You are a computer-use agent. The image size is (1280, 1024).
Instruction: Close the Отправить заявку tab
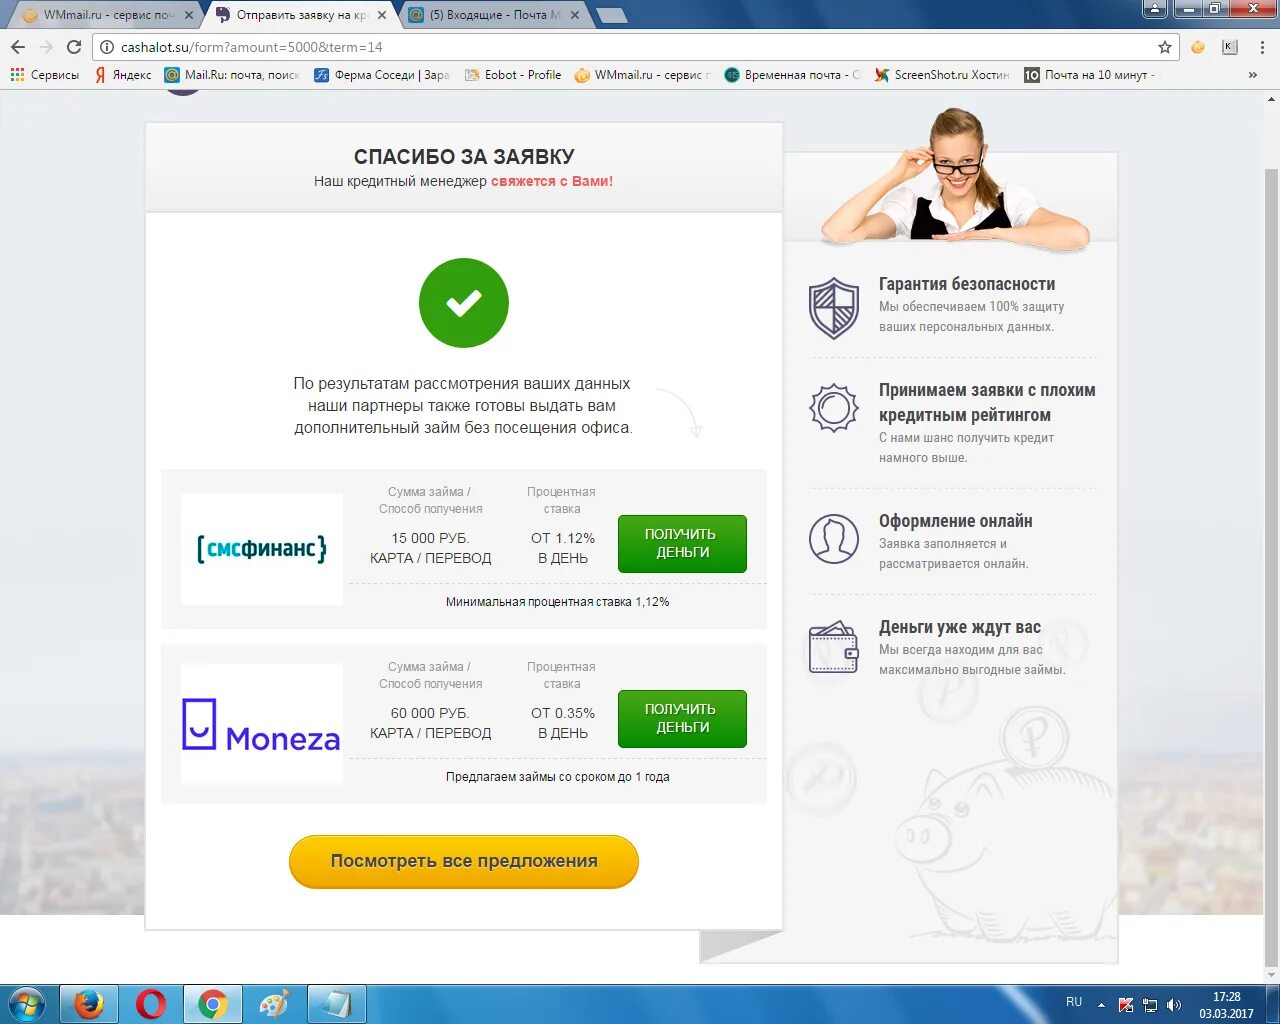[382, 15]
